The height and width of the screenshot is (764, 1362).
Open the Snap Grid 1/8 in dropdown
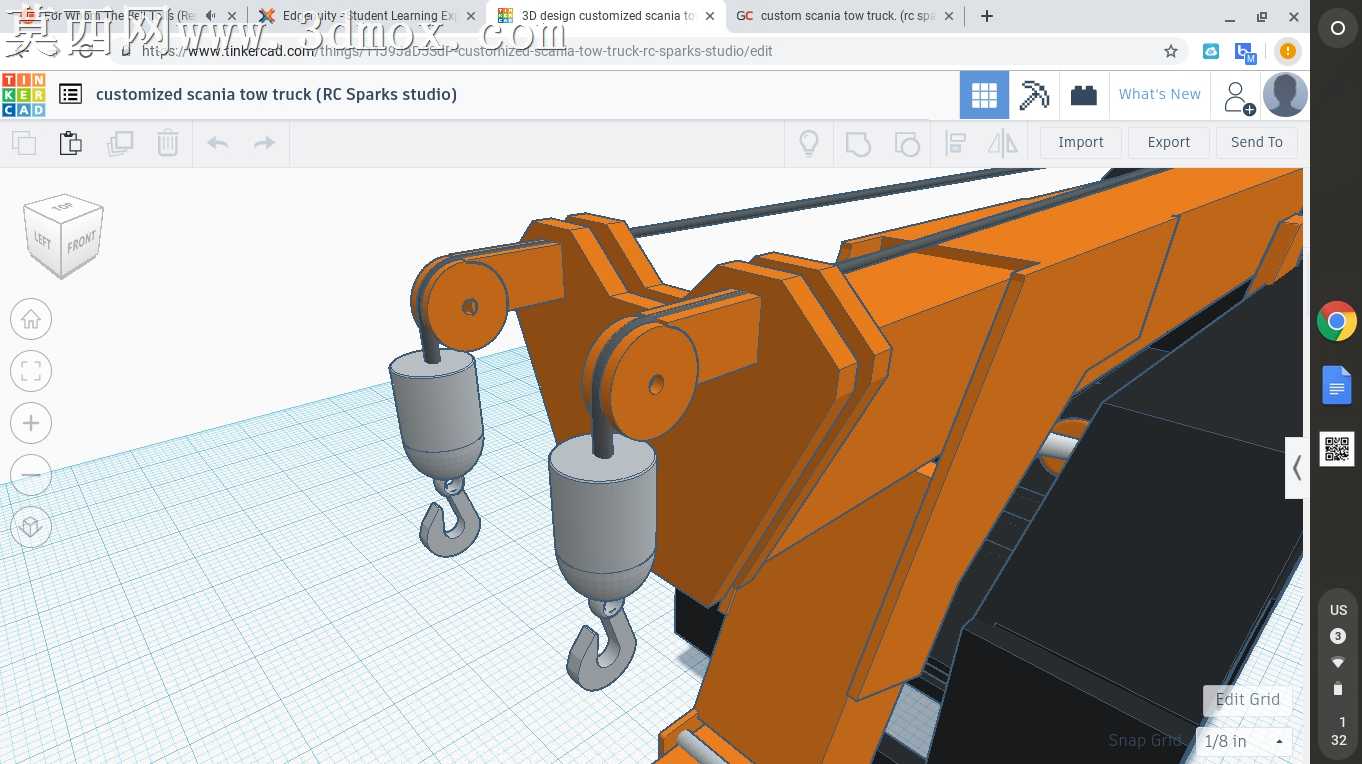pyautogui.click(x=1244, y=741)
